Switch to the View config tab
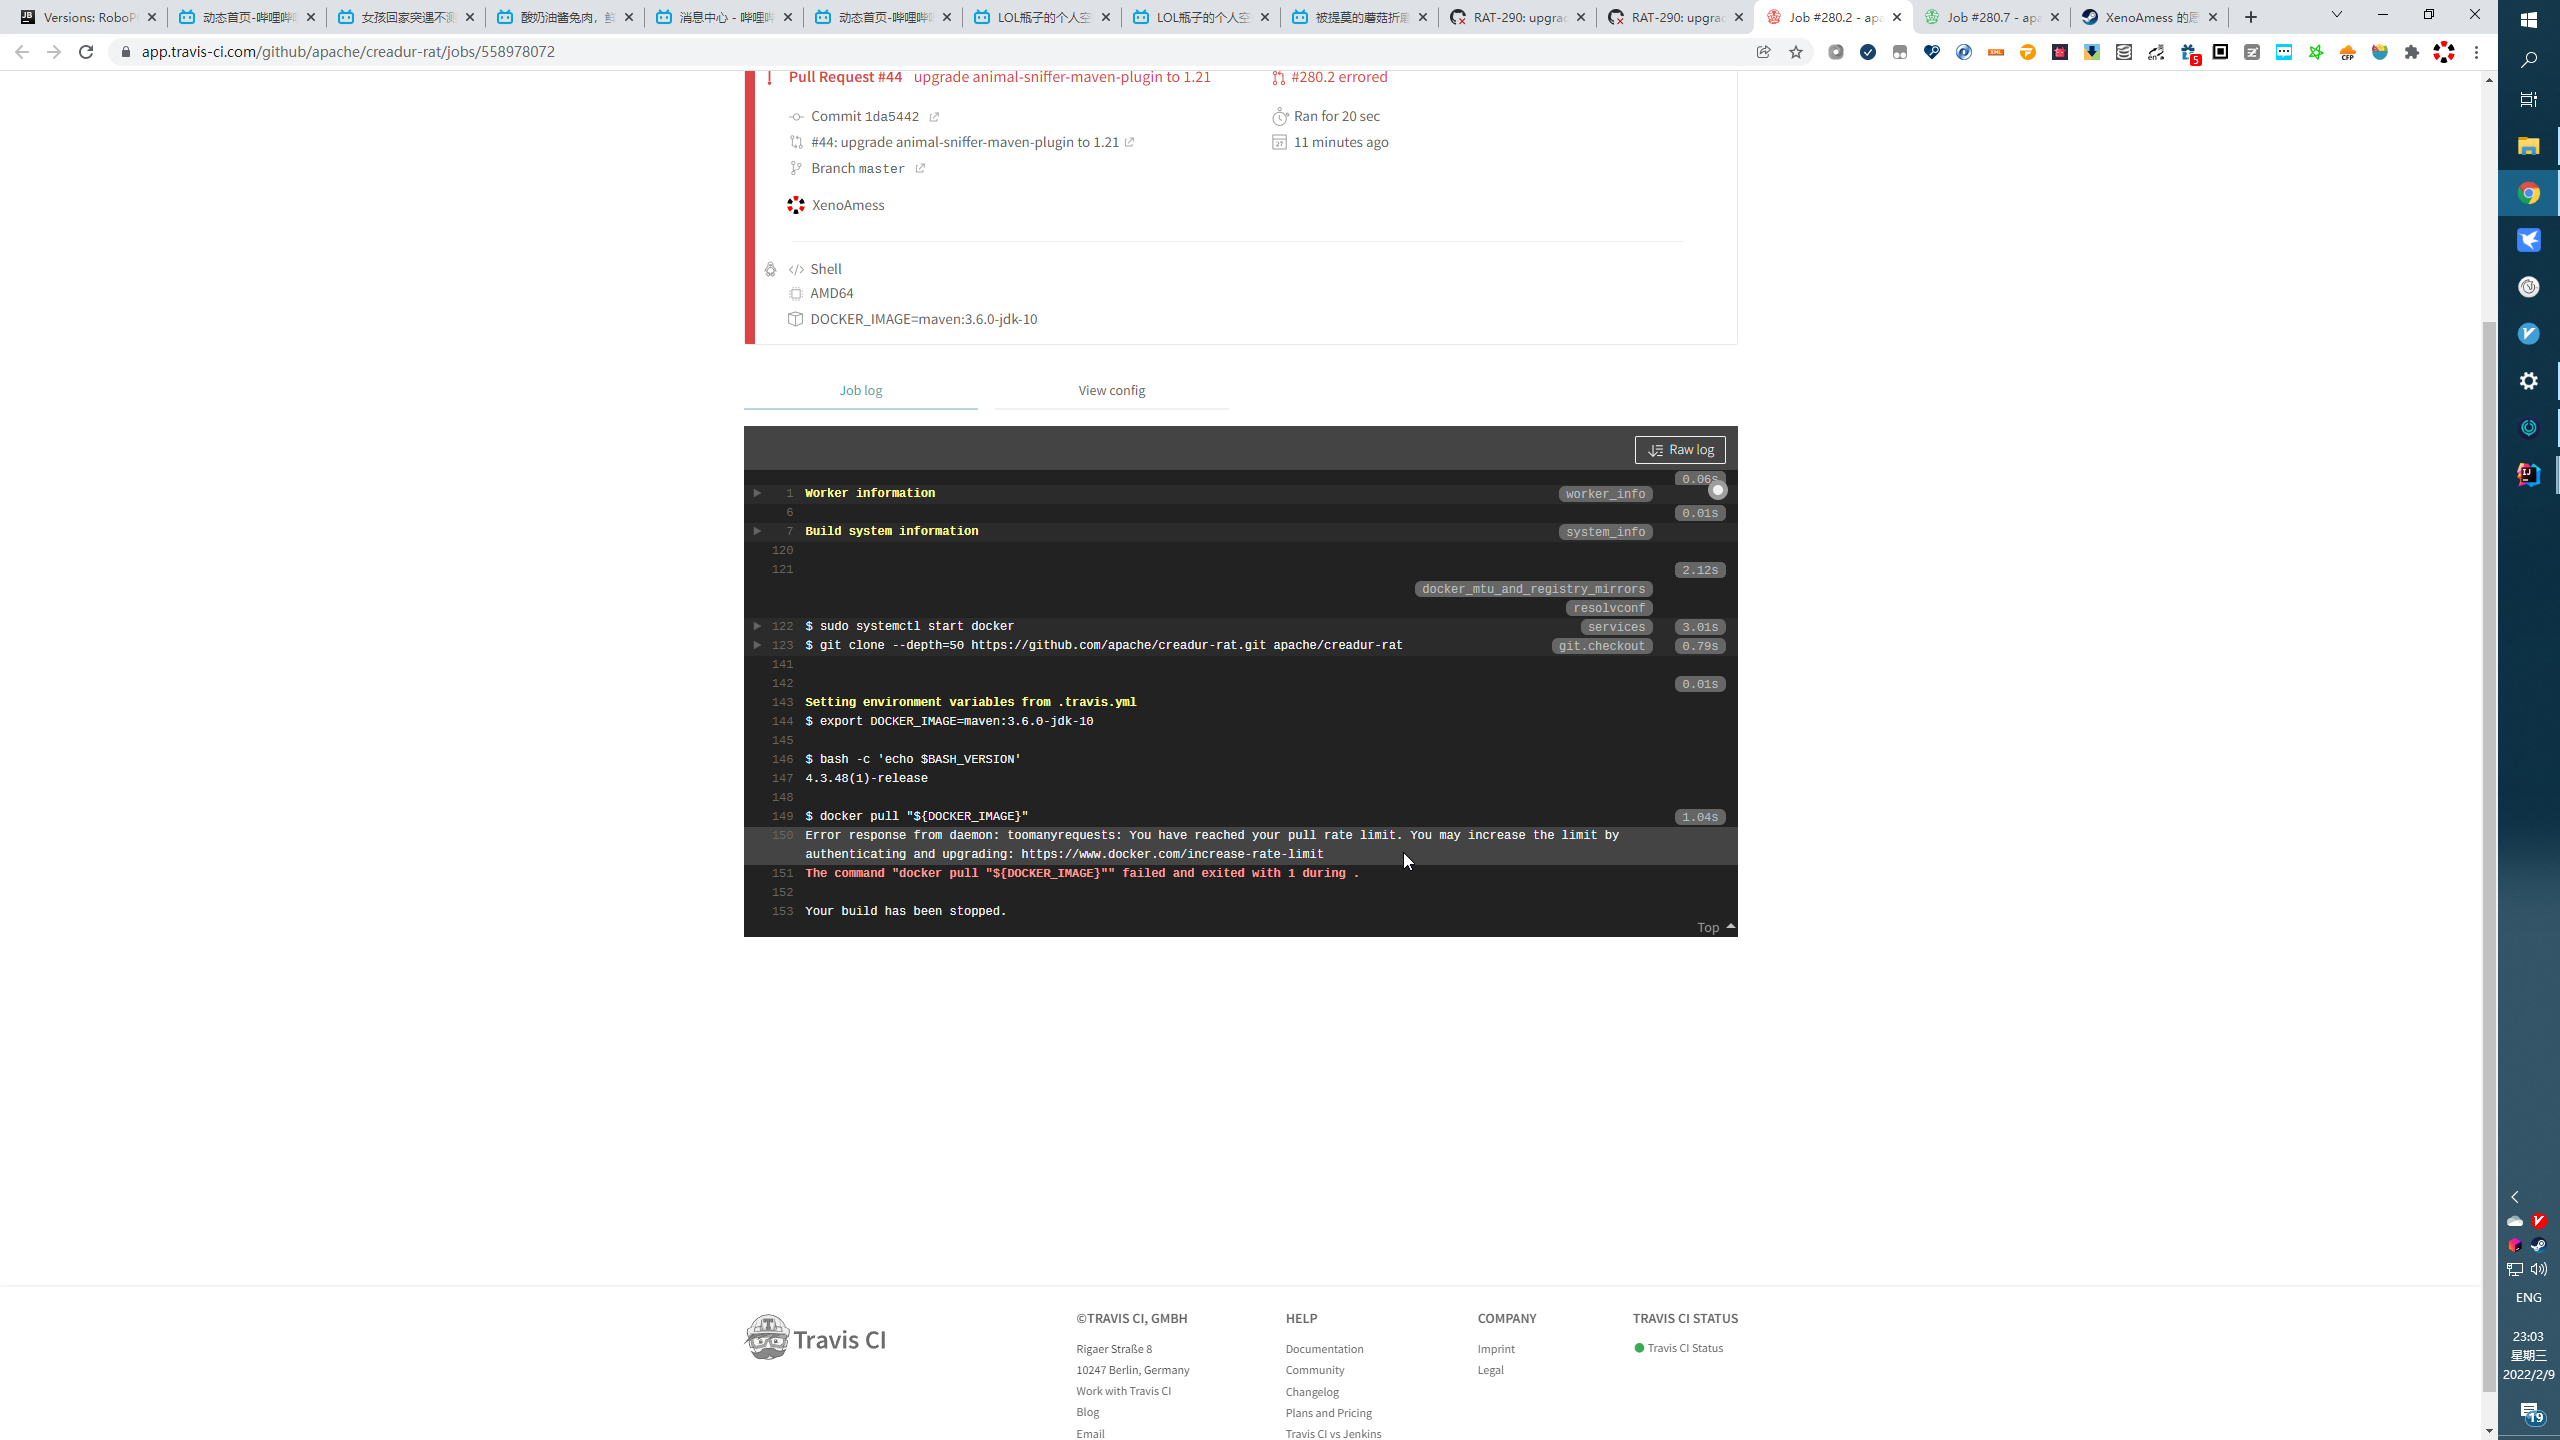Viewport: 2560px width, 1440px height. click(1111, 390)
